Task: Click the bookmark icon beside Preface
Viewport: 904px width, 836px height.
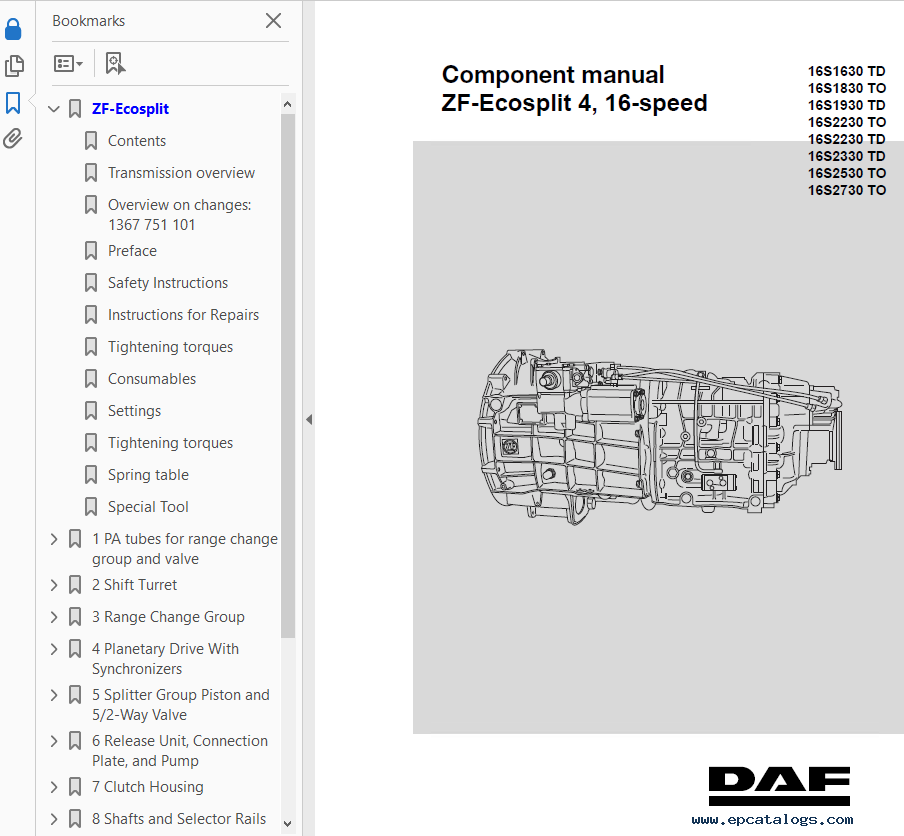Action: [x=91, y=251]
